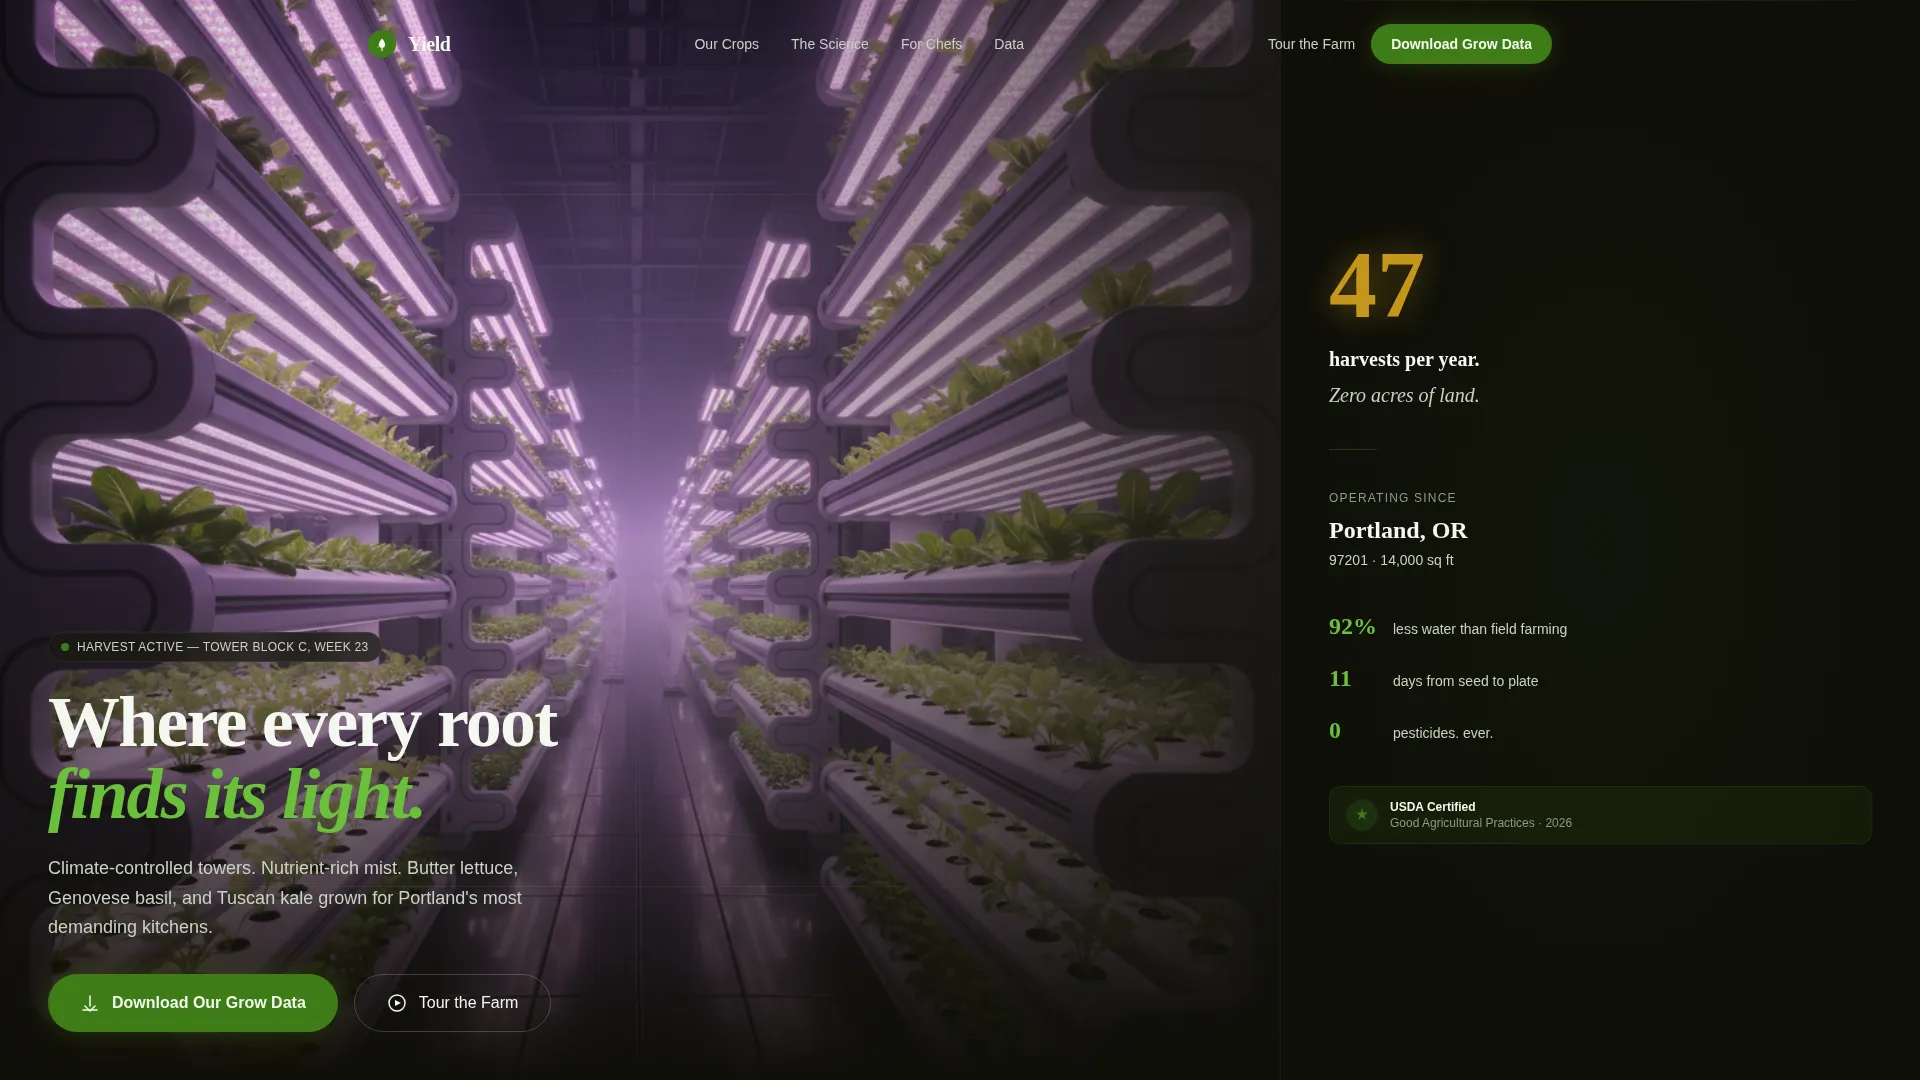Click the outlined Tour the Farm button
Screen dimensions: 1920x1080
pyautogui.click(x=452, y=1003)
